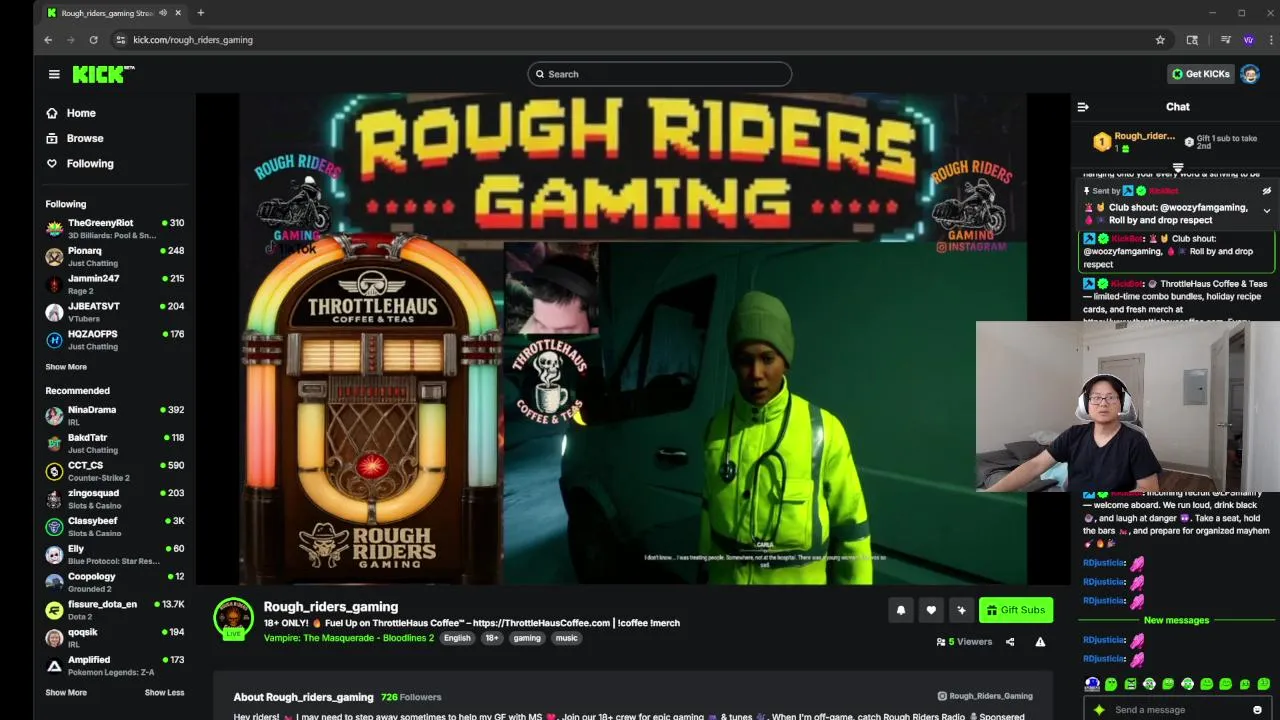The width and height of the screenshot is (1280, 720).
Task: Click the green sparkle chat icon
Action: click(x=1099, y=710)
